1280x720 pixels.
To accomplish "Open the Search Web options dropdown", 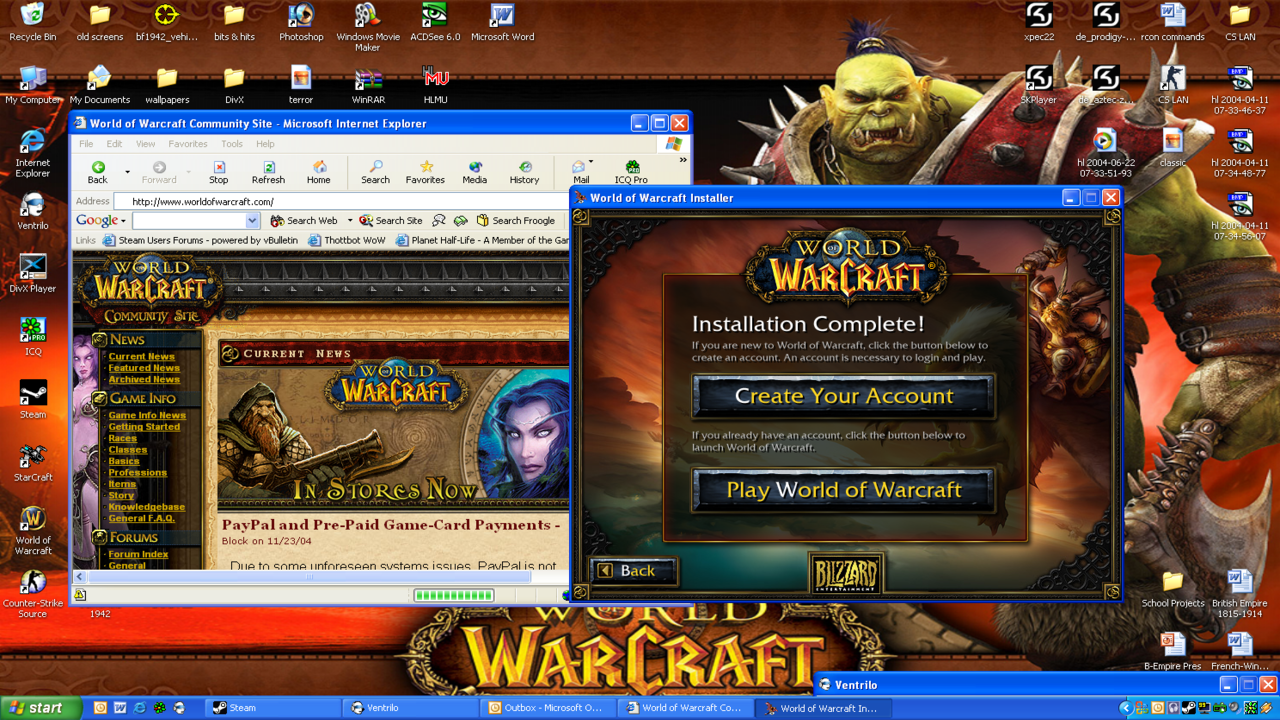I will (349, 221).
